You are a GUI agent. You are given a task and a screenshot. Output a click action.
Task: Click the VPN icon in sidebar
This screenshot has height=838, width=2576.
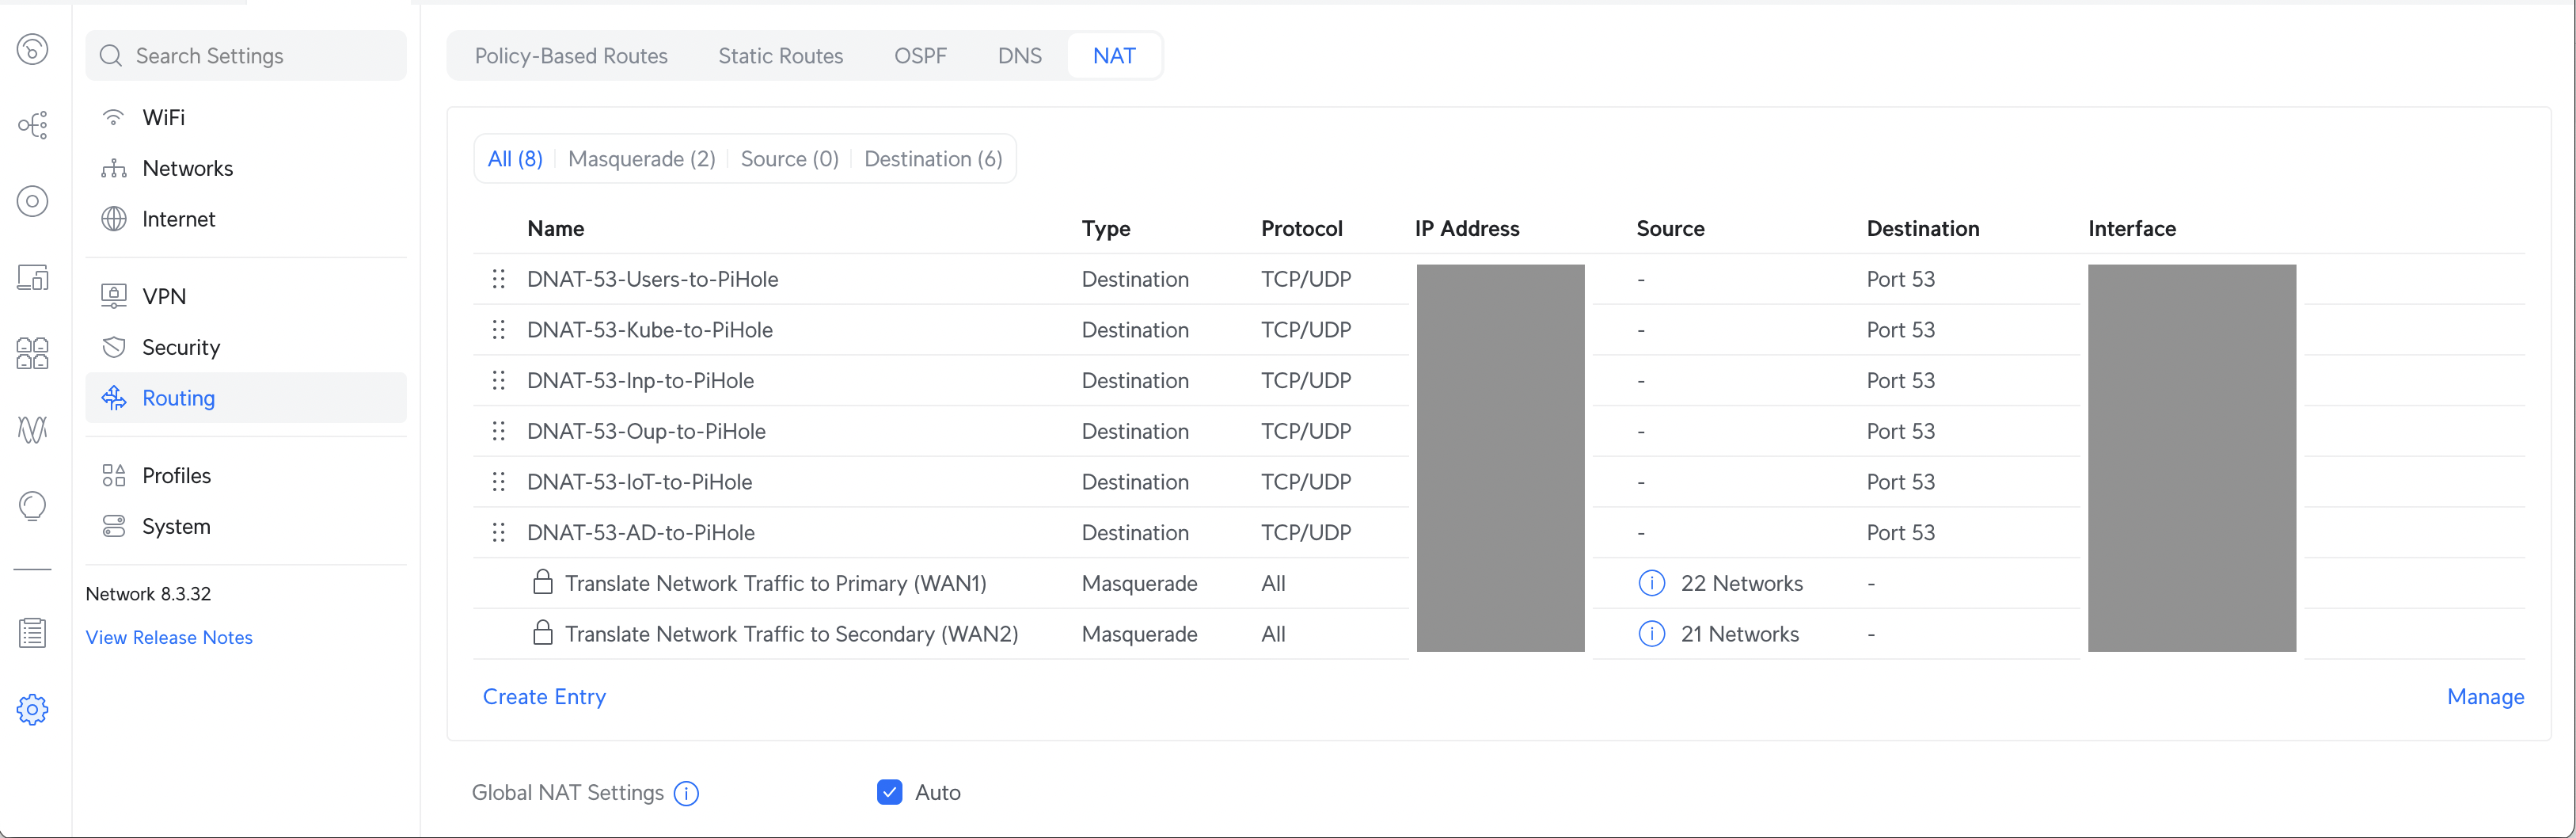(114, 296)
